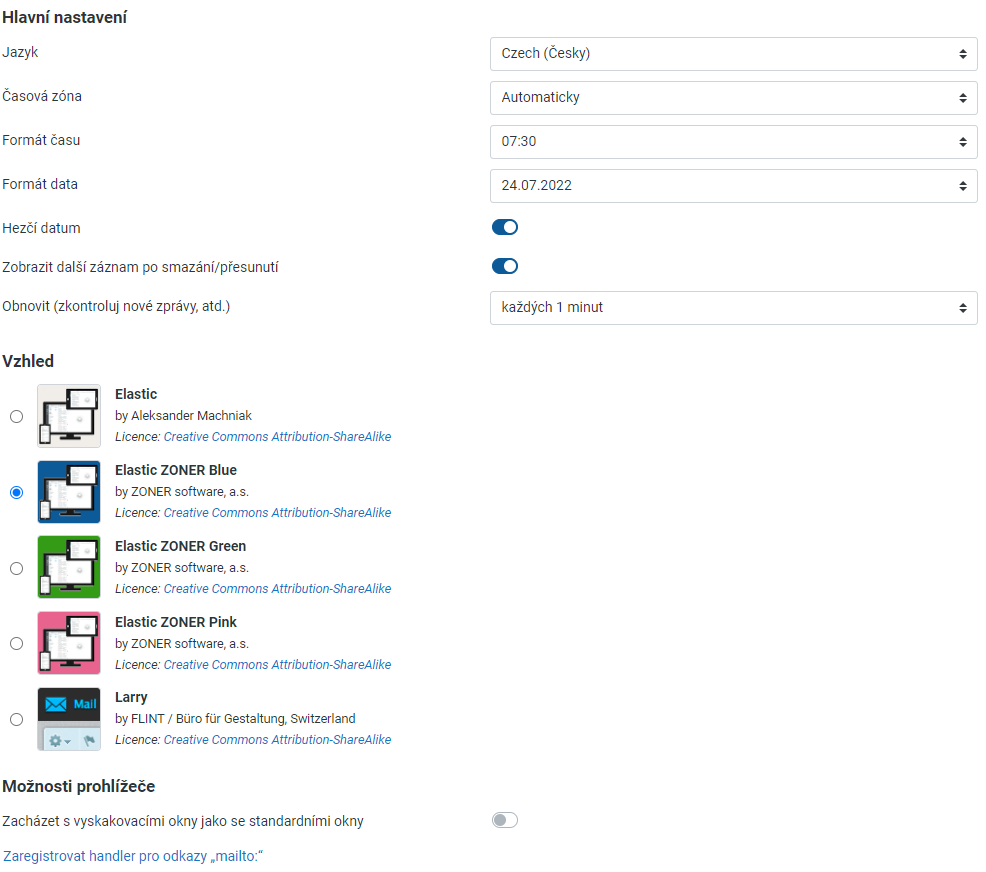Click the Elastic ZONER Green skin icon

coord(69,567)
